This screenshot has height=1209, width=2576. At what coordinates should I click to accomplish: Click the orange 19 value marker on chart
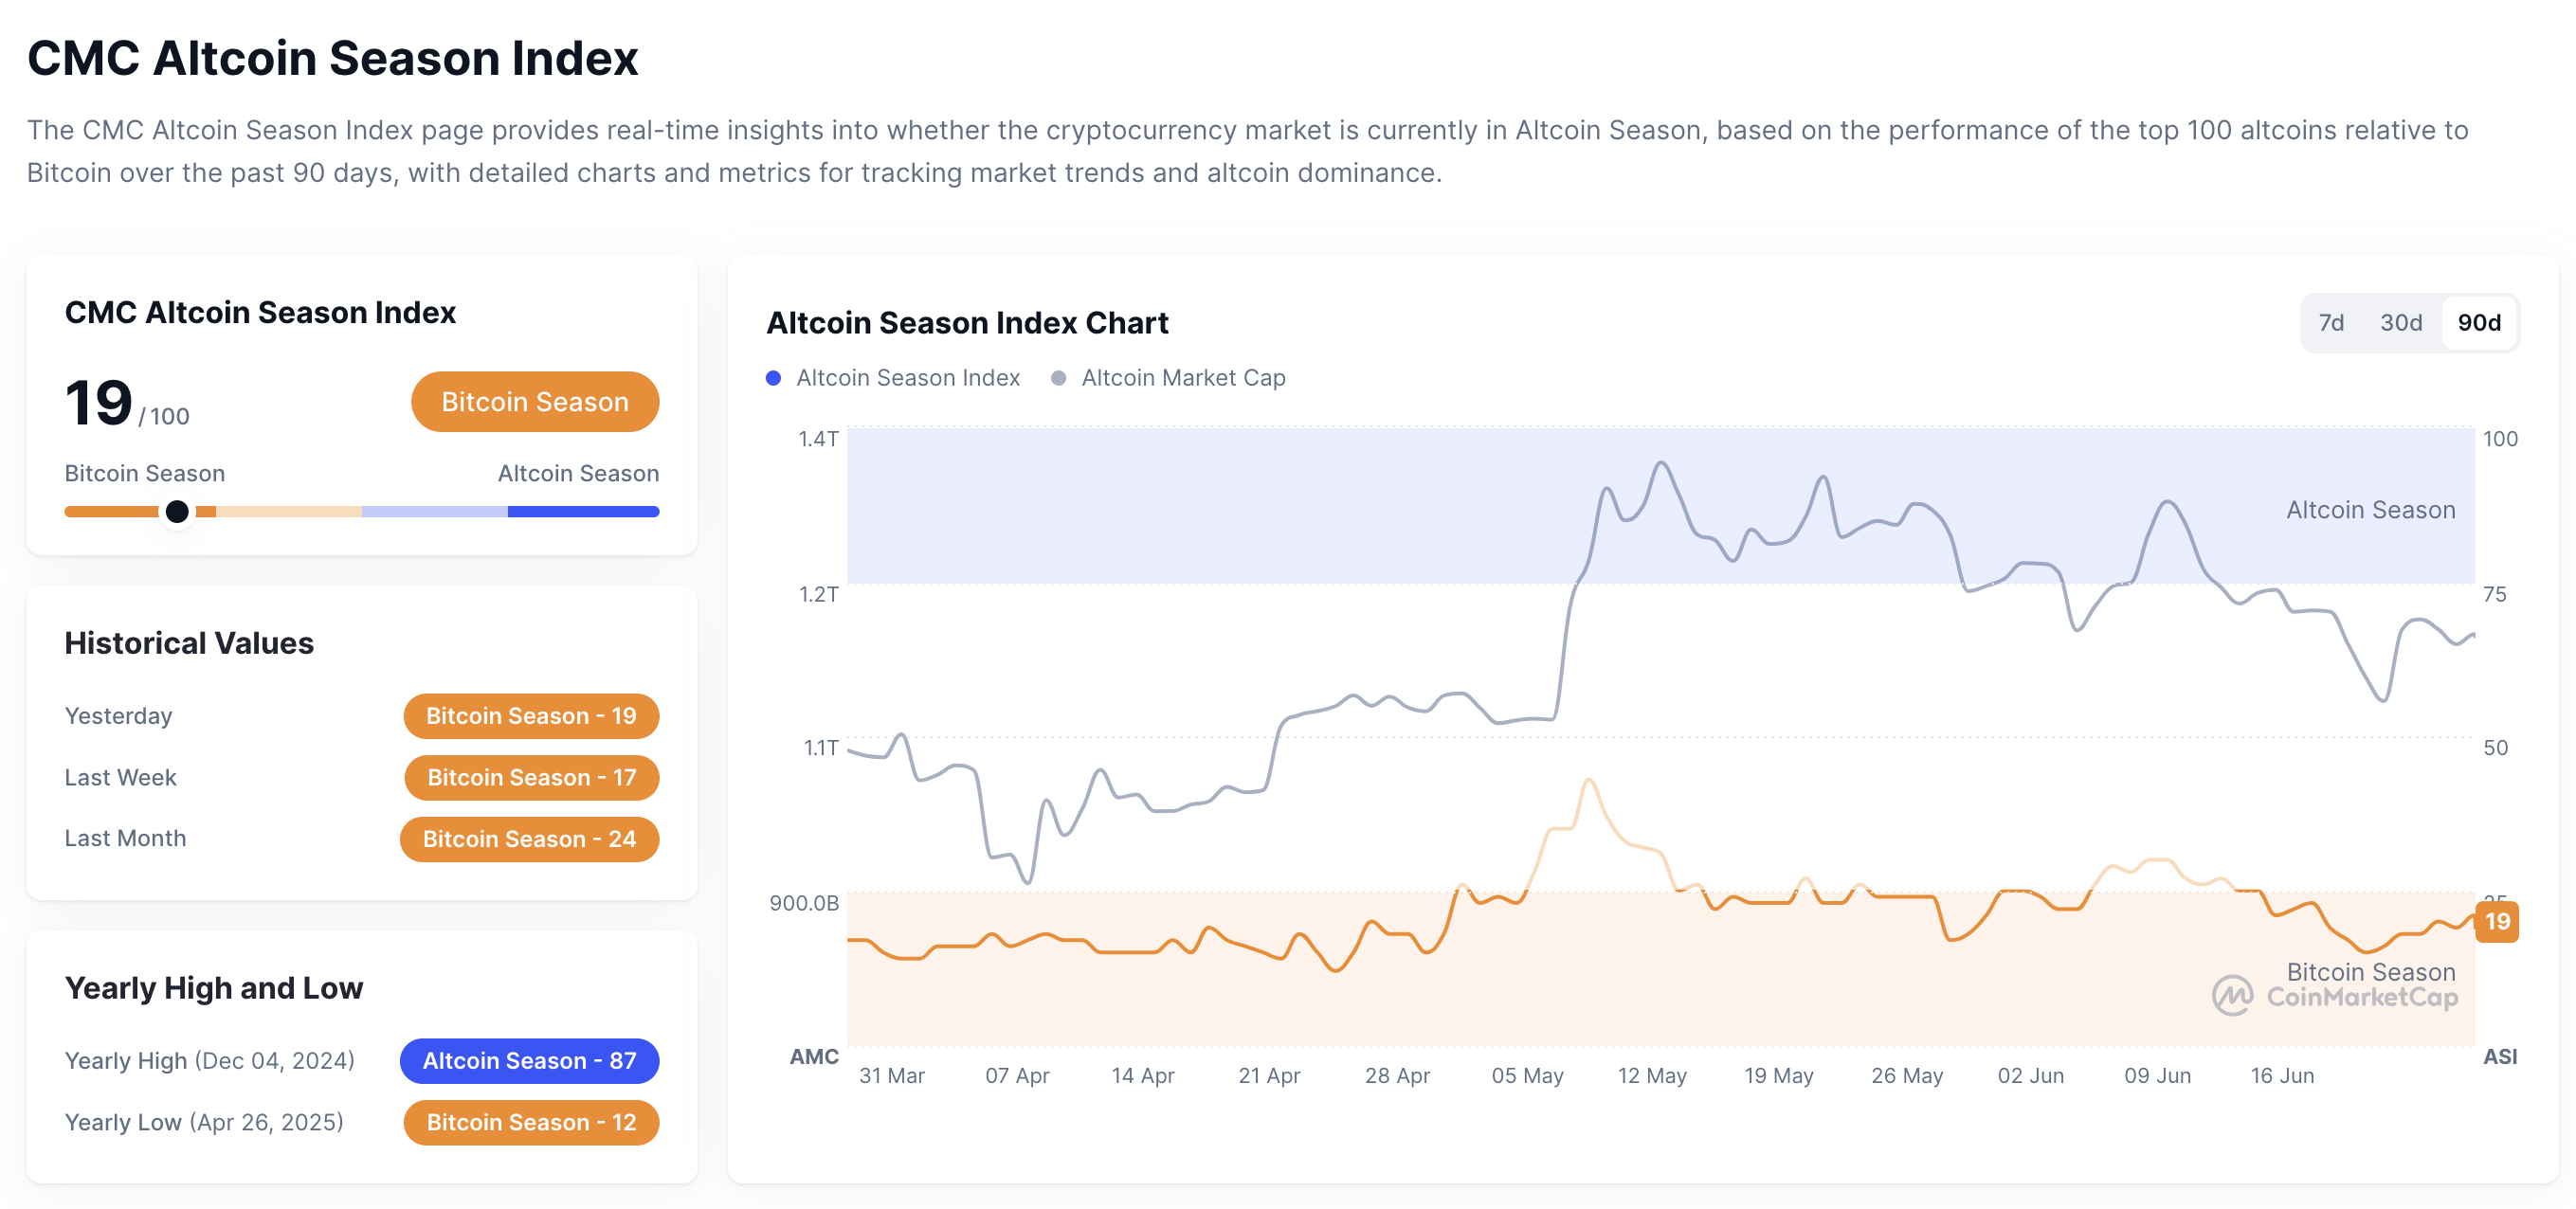click(2497, 921)
